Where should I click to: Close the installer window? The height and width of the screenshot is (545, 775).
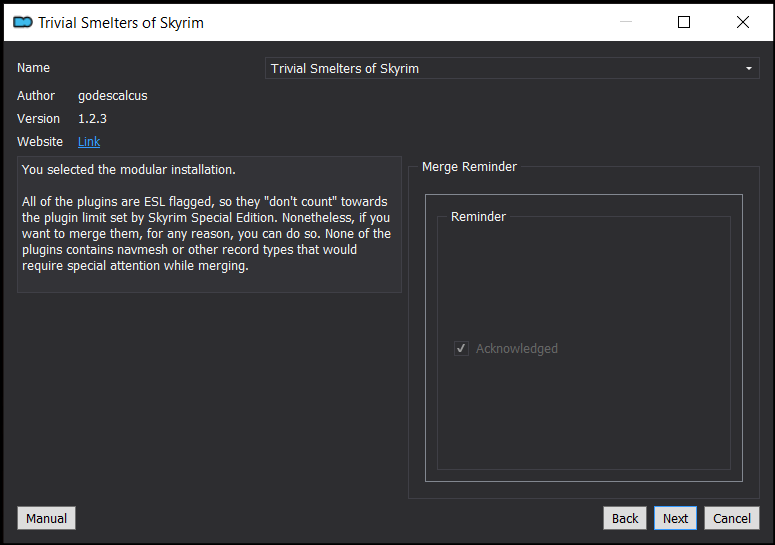(742, 22)
